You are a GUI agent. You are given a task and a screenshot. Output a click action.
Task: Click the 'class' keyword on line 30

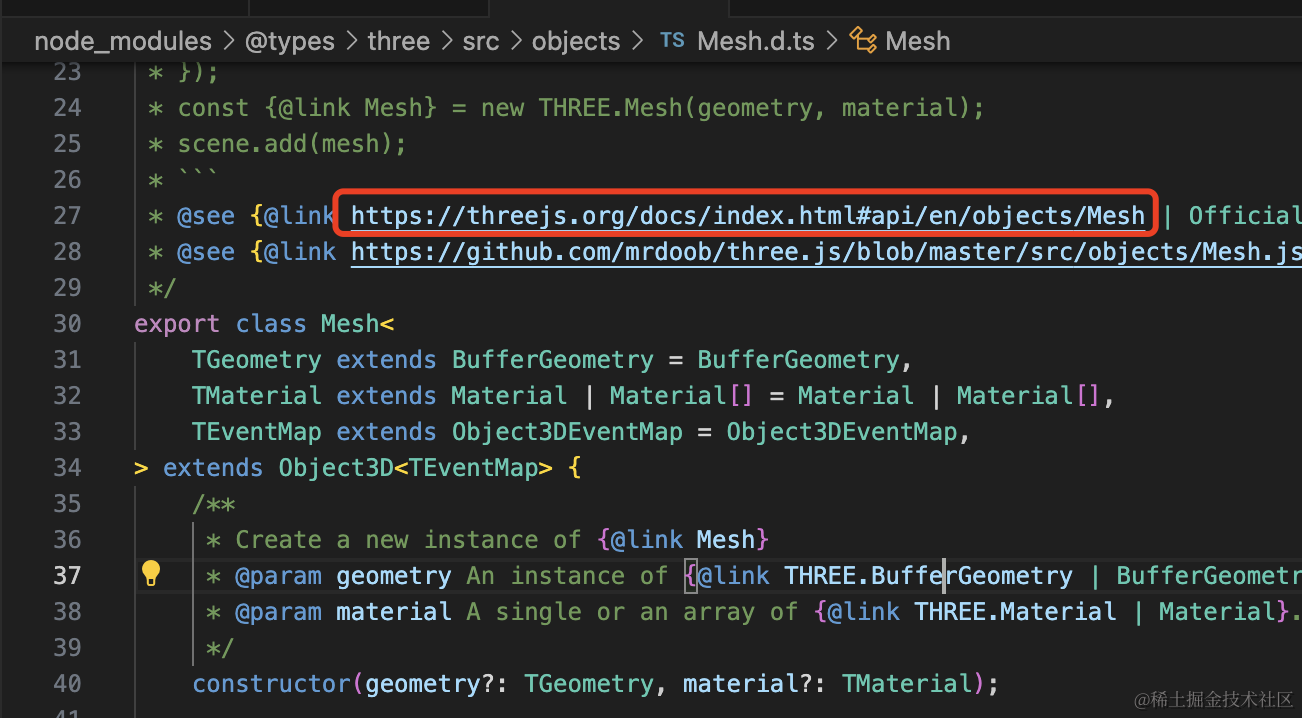pyautogui.click(x=271, y=324)
